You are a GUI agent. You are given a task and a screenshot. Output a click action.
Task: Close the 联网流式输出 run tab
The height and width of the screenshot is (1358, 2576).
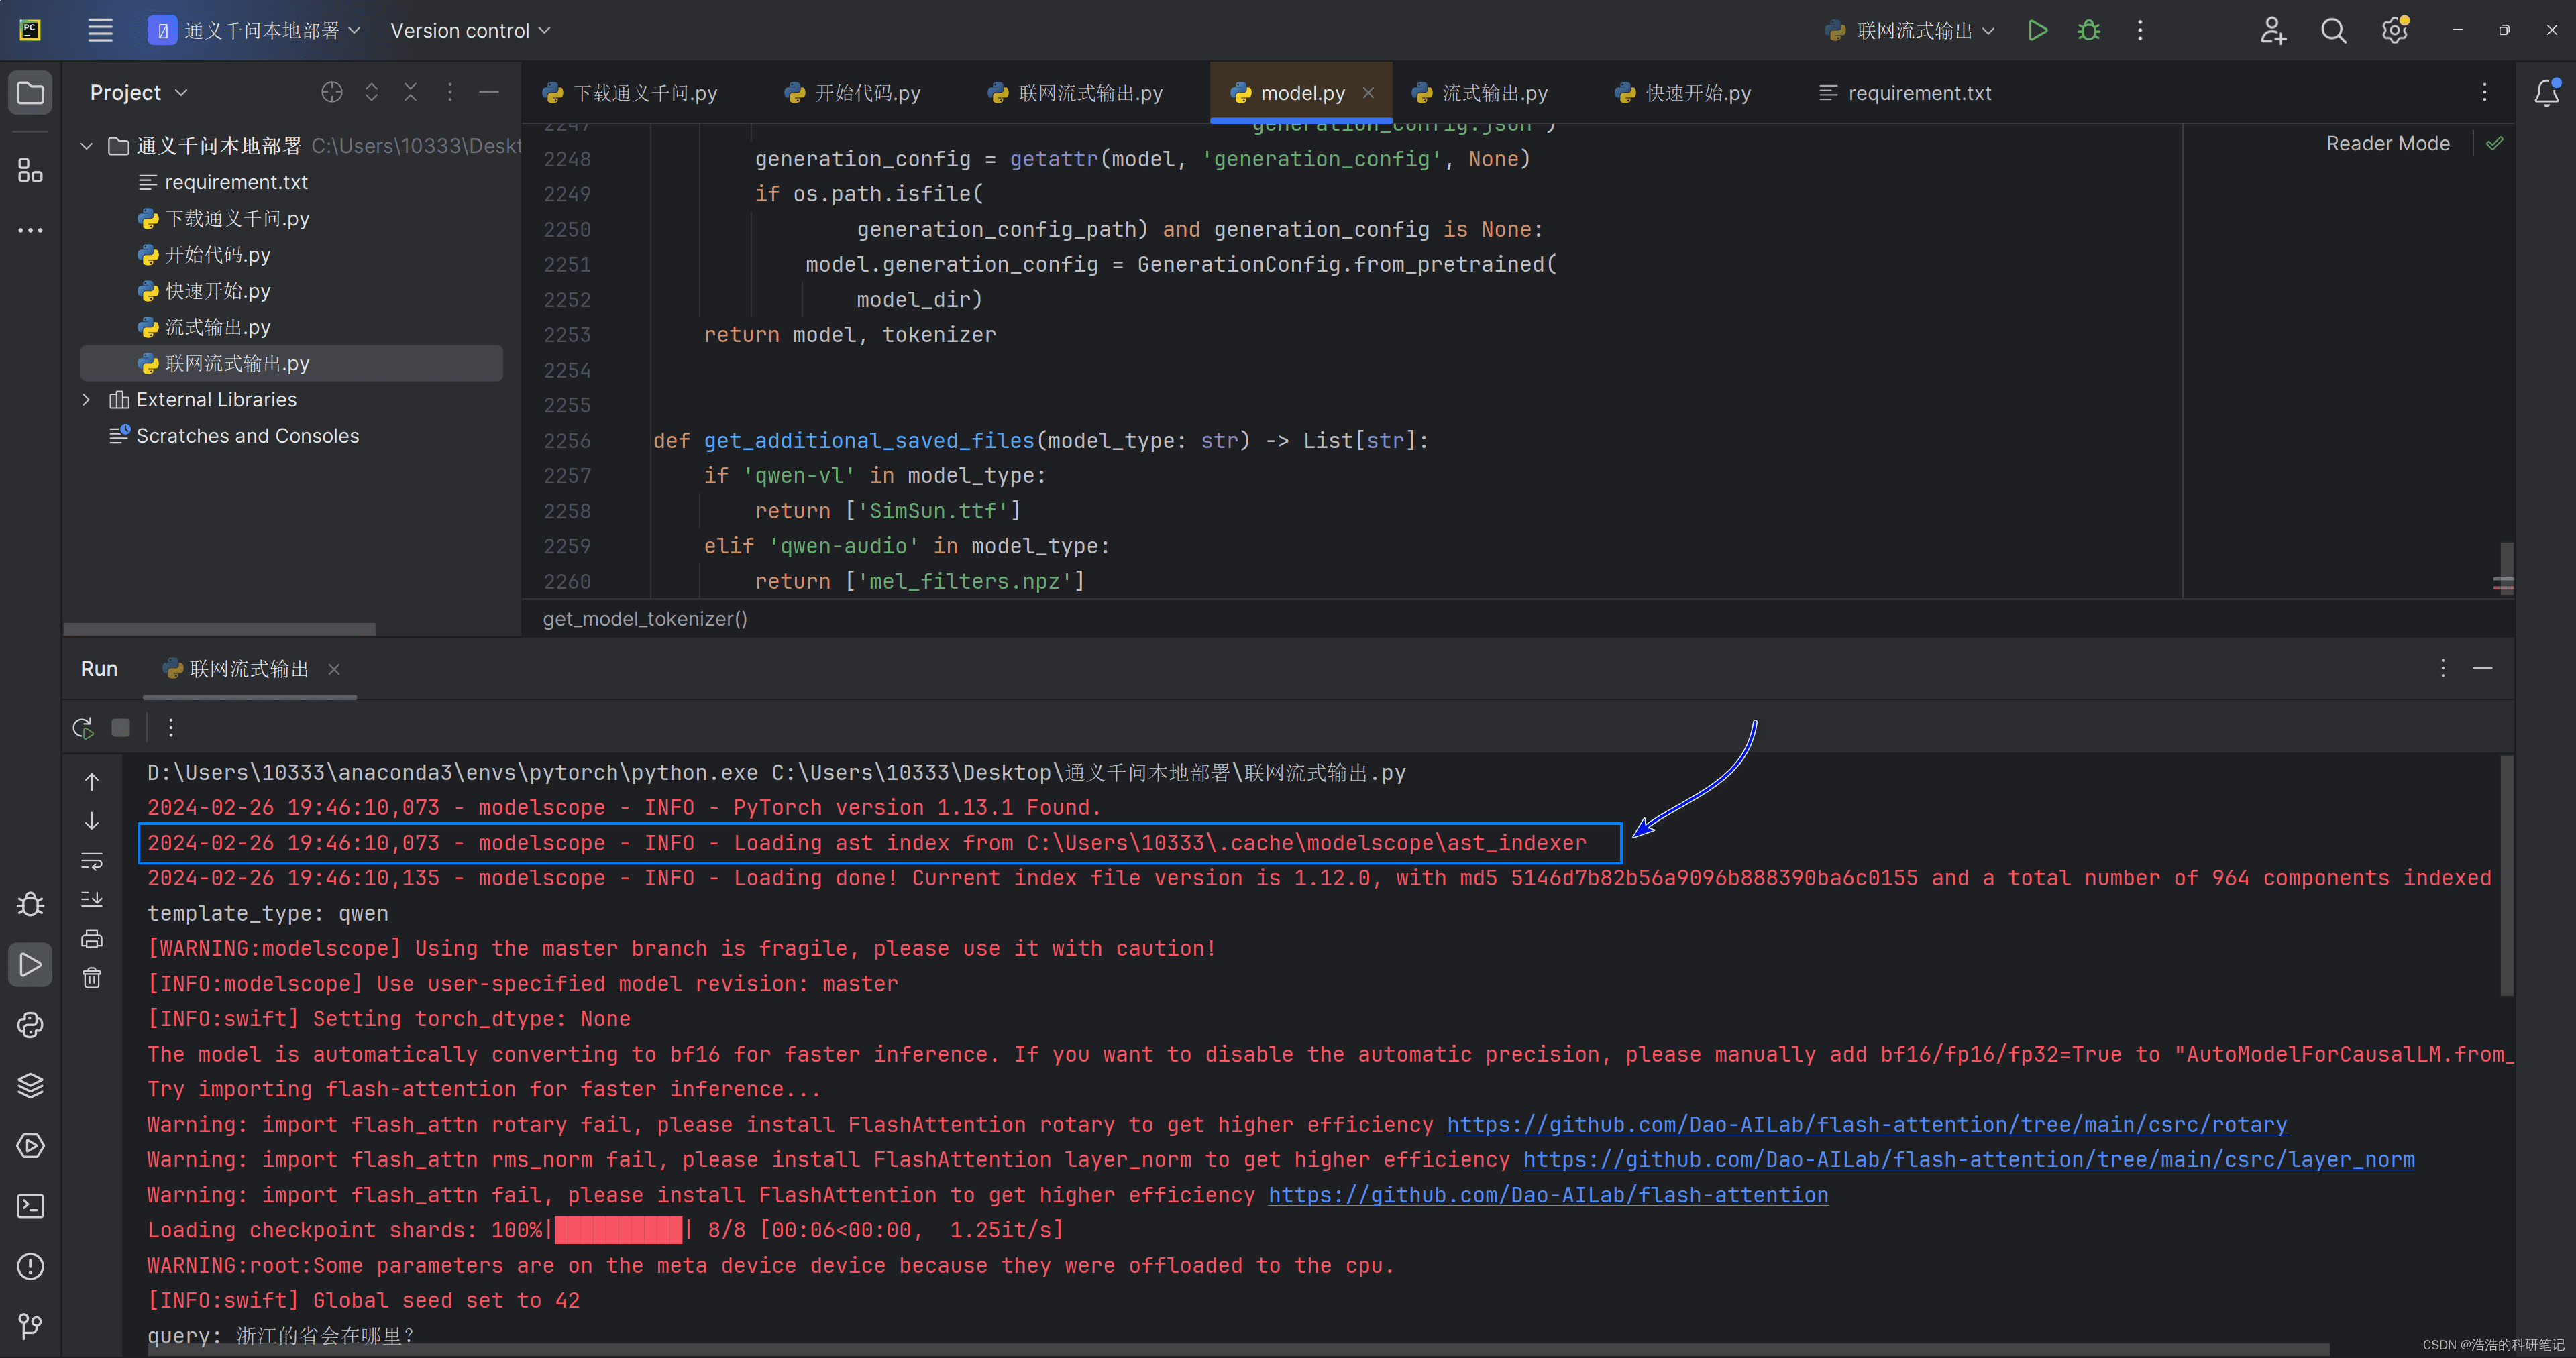(x=334, y=669)
